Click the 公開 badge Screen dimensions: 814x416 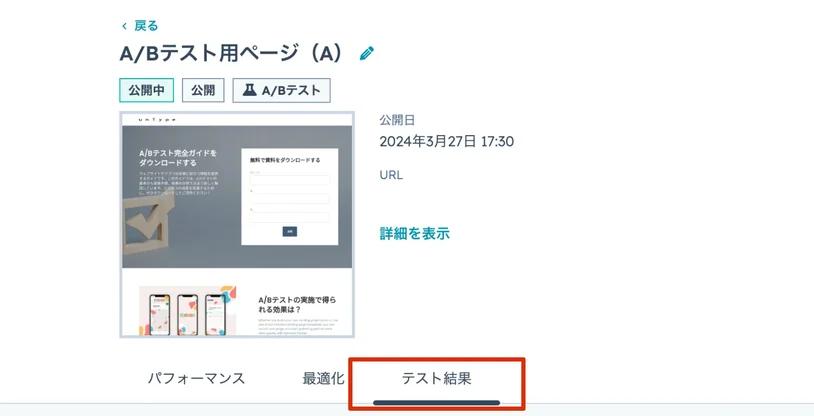click(203, 90)
